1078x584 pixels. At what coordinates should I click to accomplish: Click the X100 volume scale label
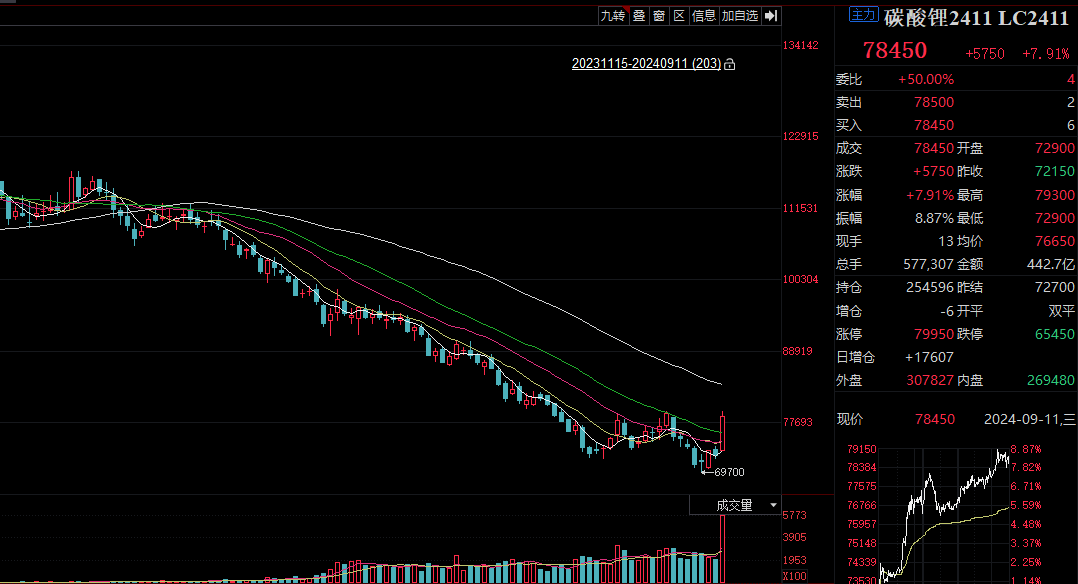[795, 577]
